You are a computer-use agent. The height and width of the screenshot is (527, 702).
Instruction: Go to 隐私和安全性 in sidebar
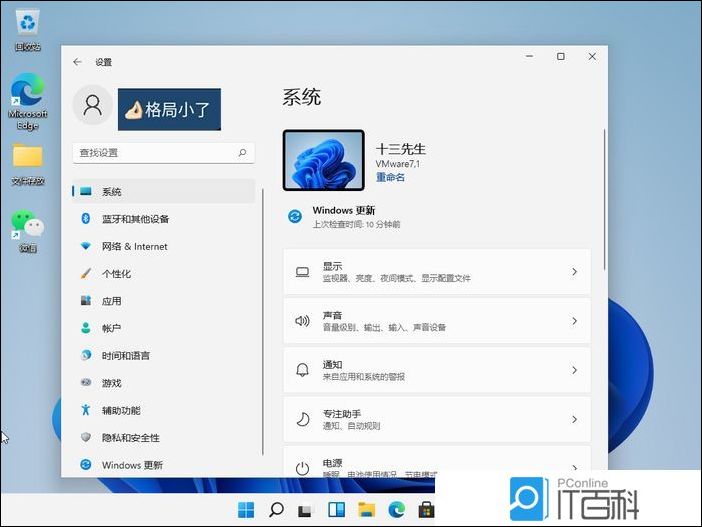(130, 438)
